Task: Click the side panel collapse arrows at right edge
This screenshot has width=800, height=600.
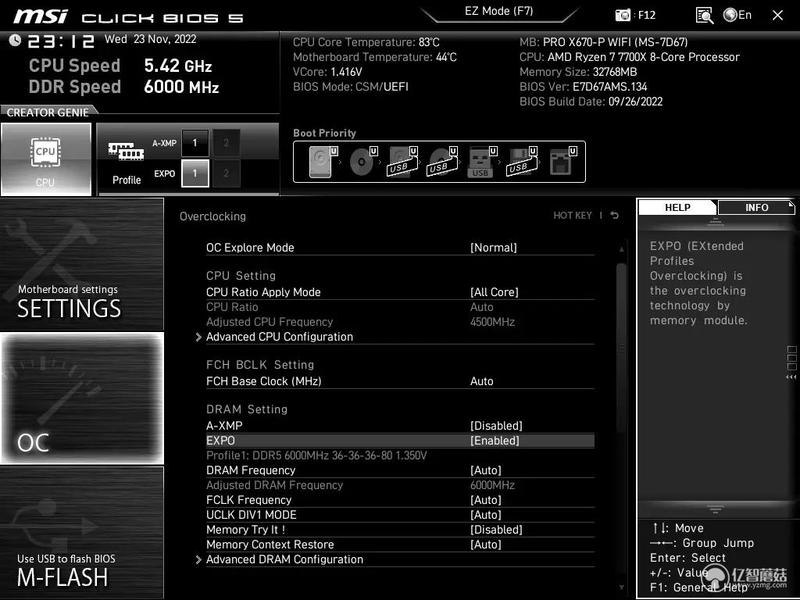Action: tap(791, 377)
